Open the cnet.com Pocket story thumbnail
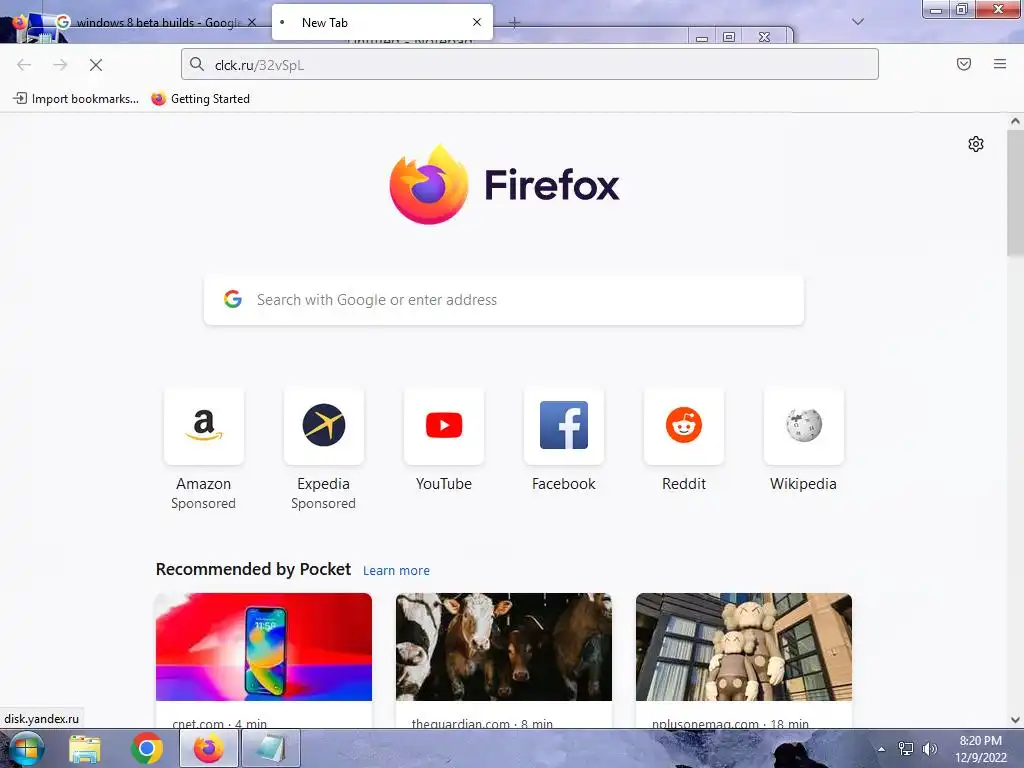 tap(264, 647)
